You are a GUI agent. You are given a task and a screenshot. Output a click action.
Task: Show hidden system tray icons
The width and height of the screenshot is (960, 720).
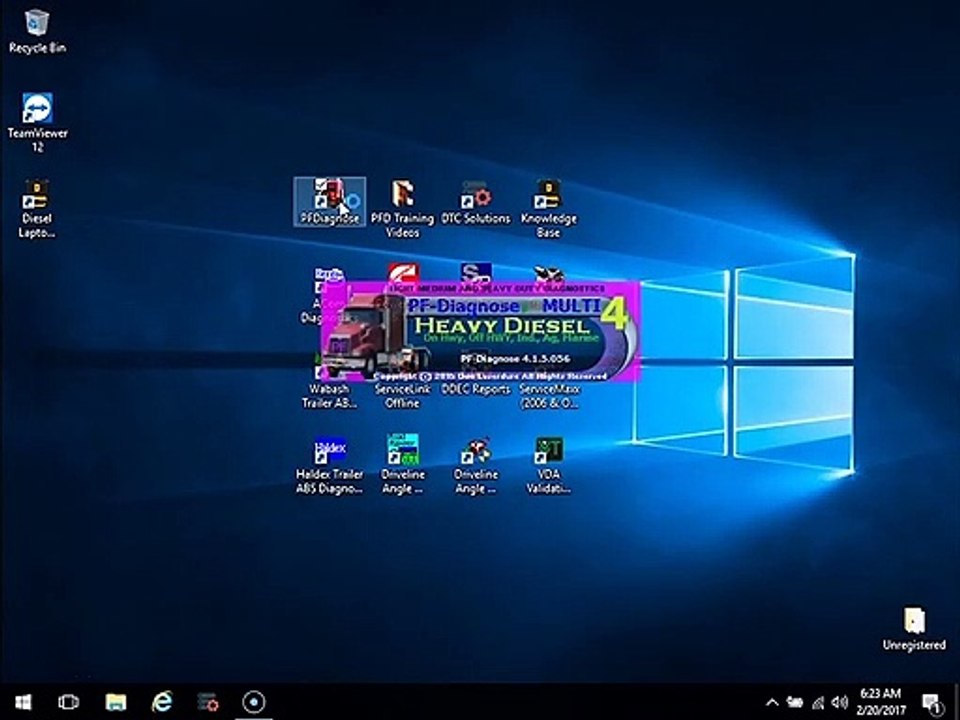tap(772, 702)
